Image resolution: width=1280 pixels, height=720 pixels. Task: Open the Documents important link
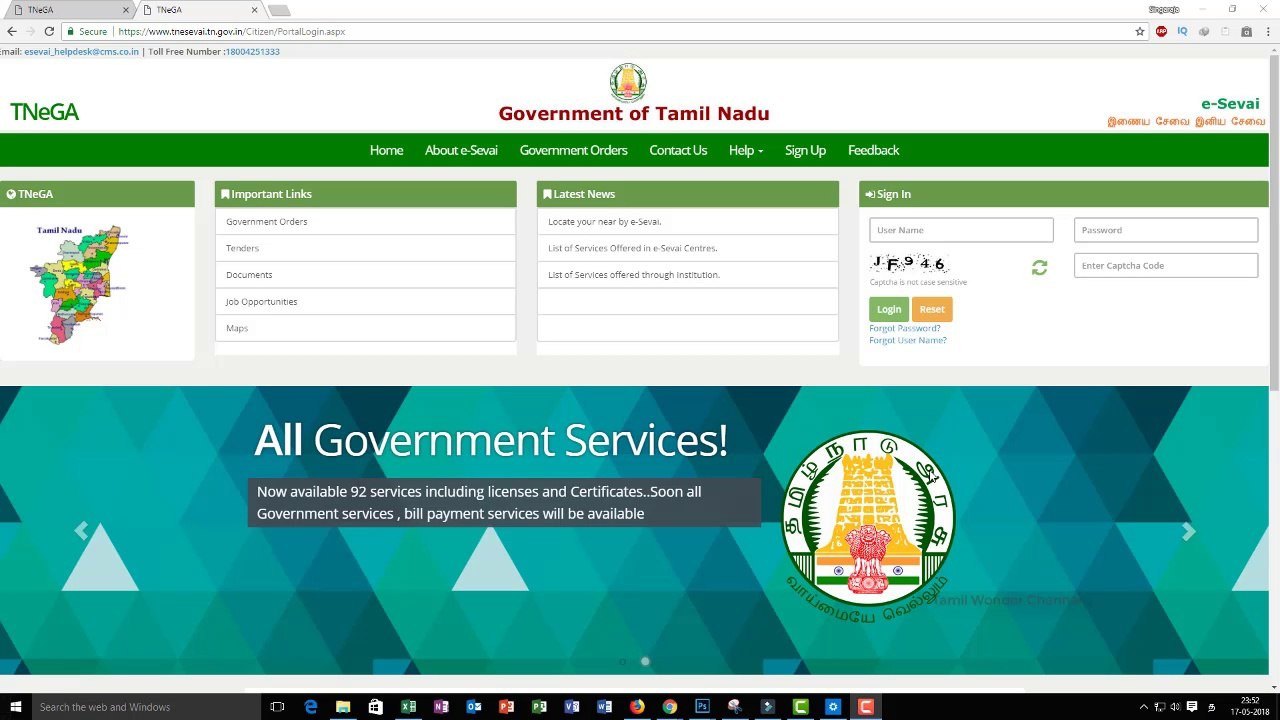249,275
